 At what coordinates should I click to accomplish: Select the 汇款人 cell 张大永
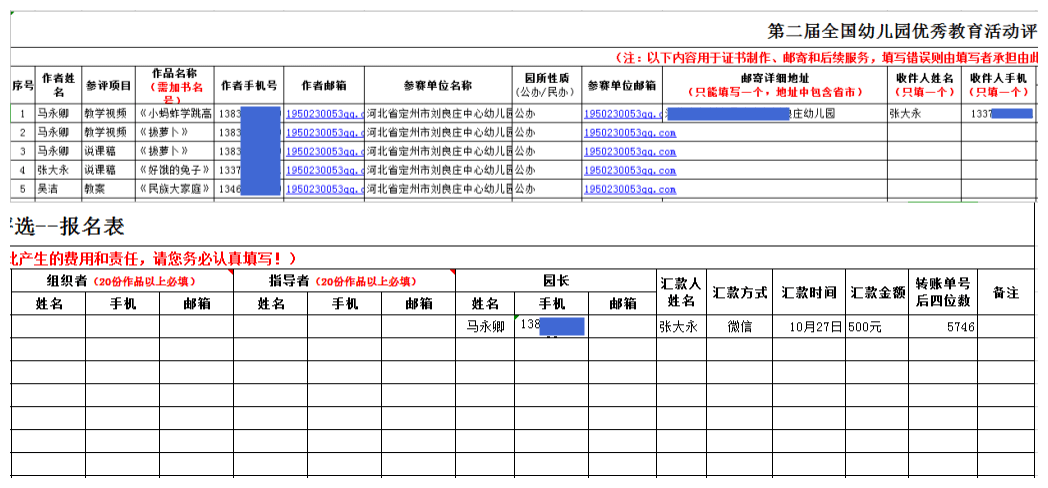pos(680,326)
